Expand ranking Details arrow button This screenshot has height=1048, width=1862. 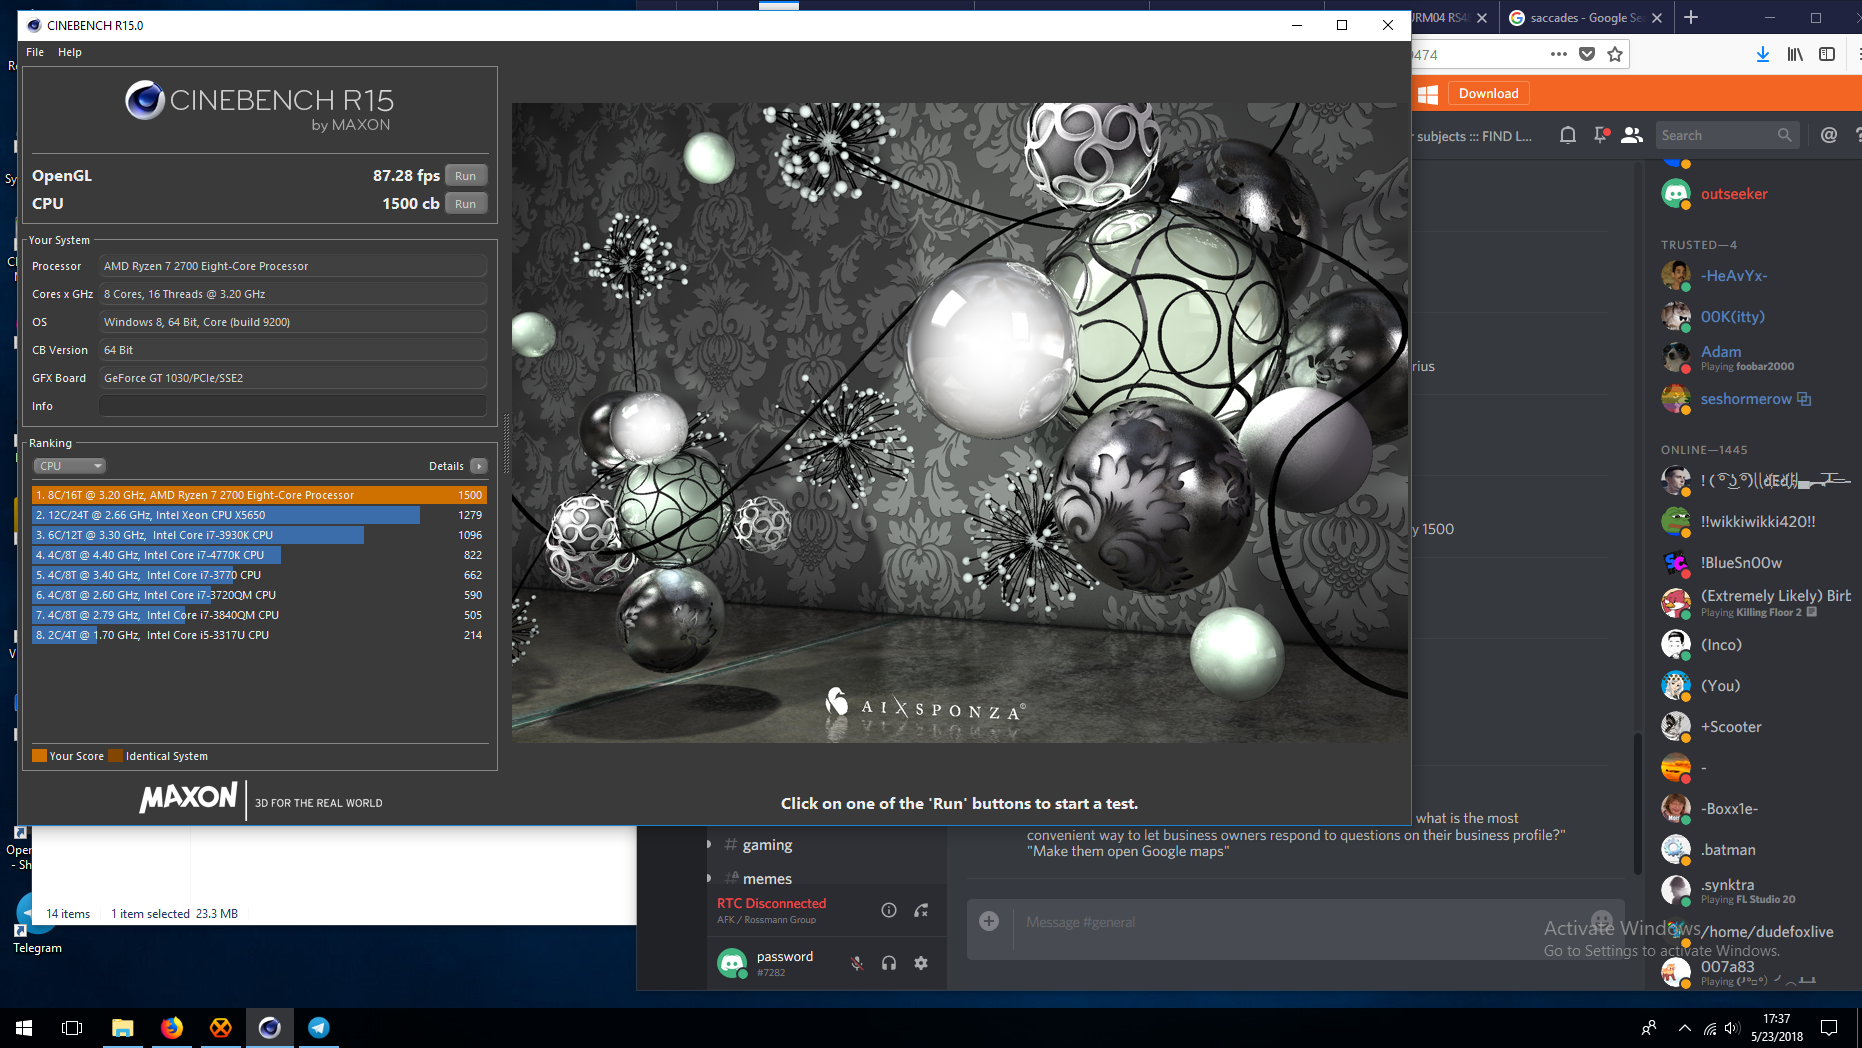pos(479,466)
